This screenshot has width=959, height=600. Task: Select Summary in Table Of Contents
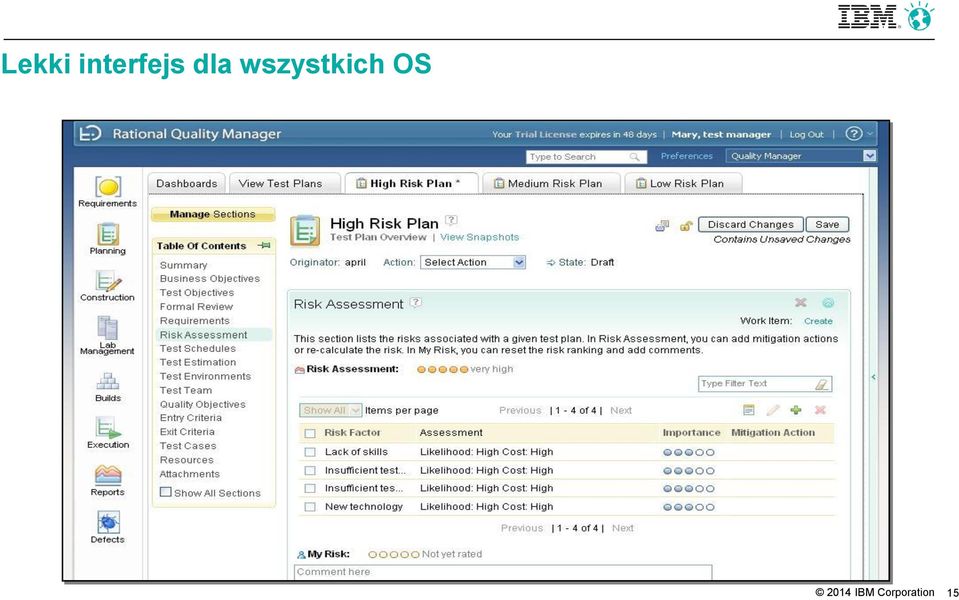pos(183,265)
